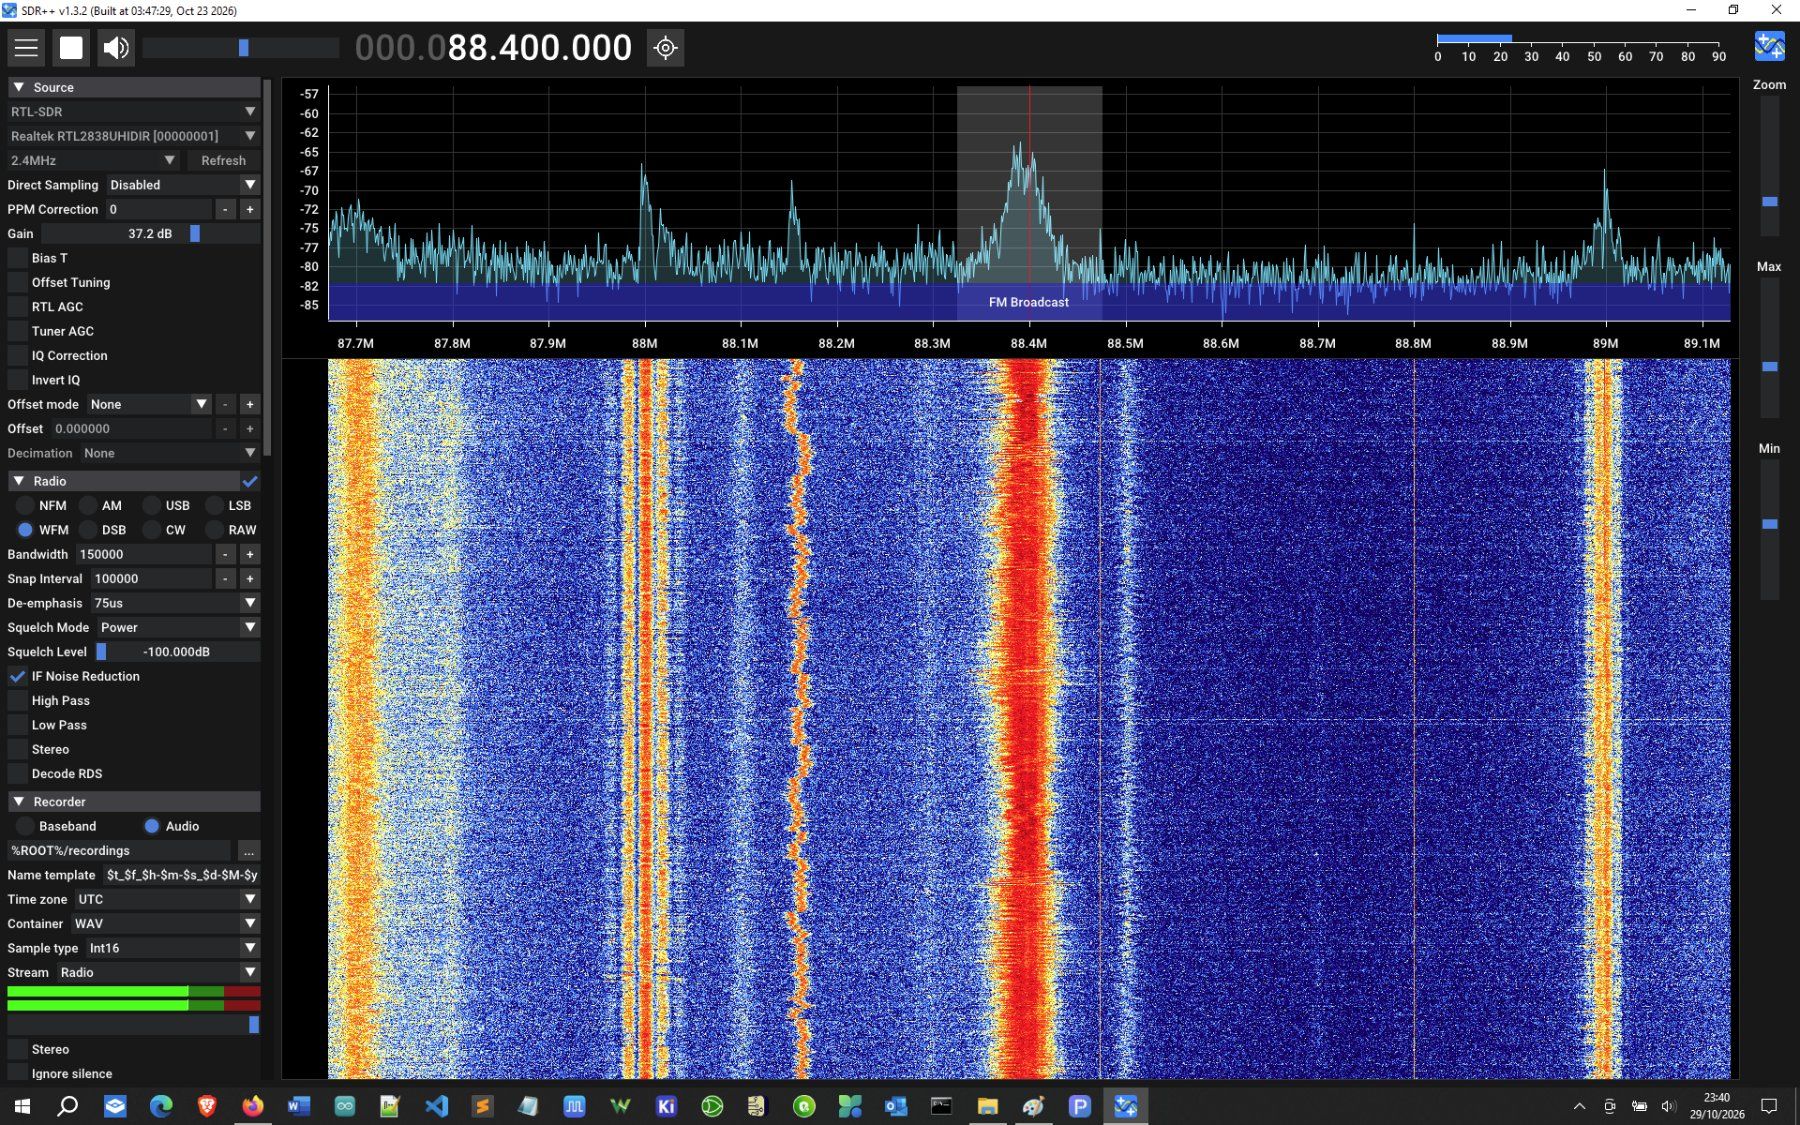Image resolution: width=1800 pixels, height=1125 pixels.
Task: Open the system volume tray icon
Action: click(x=1668, y=1106)
